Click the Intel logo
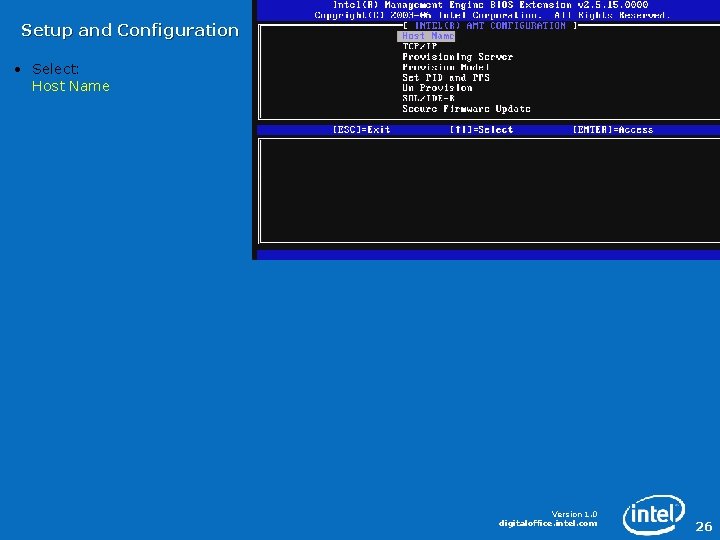 pyautogui.click(x=654, y=515)
